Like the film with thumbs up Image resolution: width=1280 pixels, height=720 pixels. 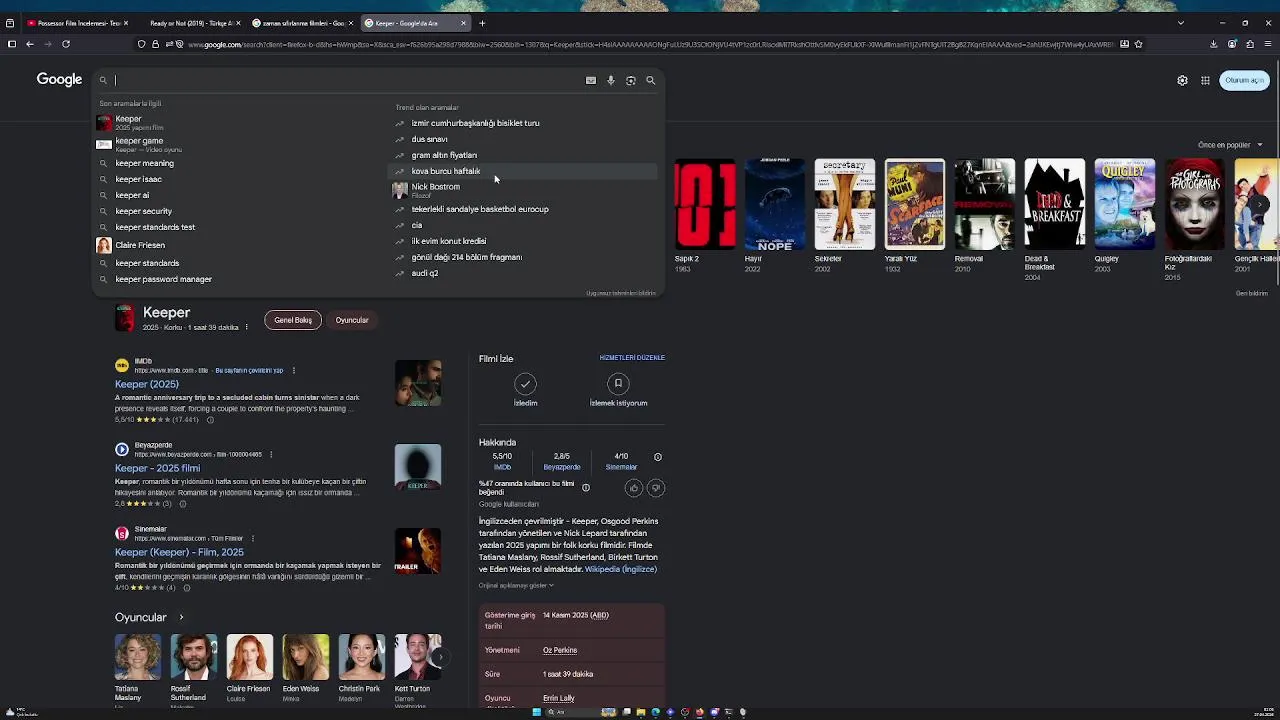634,488
